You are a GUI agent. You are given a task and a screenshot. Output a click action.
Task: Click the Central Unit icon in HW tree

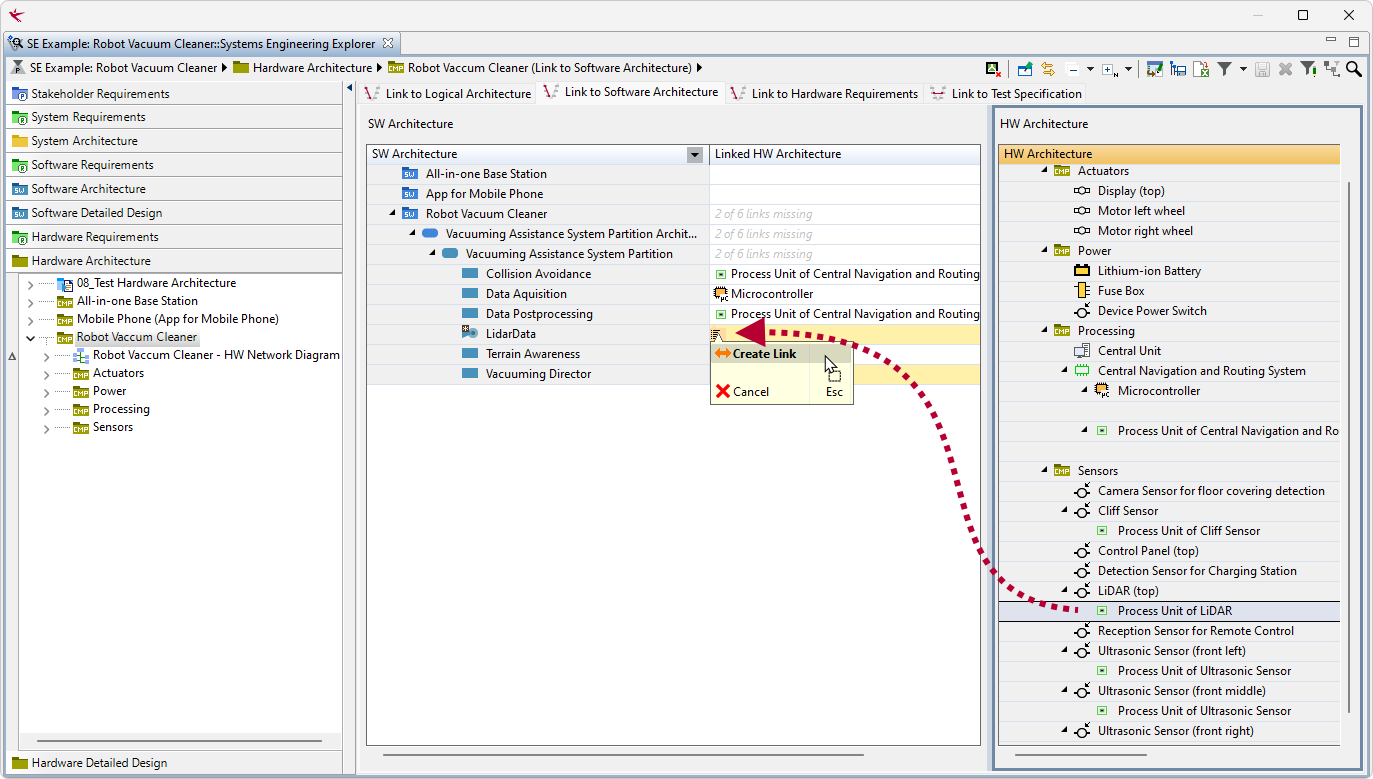pyautogui.click(x=1082, y=351)
